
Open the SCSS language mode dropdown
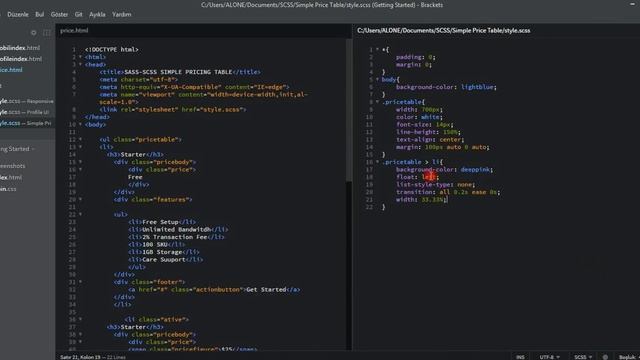(x=583, y=357)
